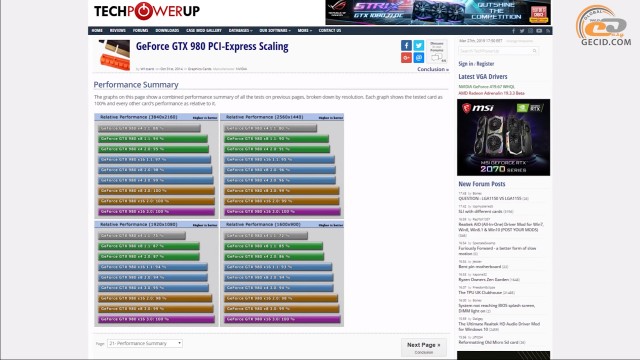Open Instagram icon in navigation bar
Screen dimensions: 640x360
coord(530,31)
